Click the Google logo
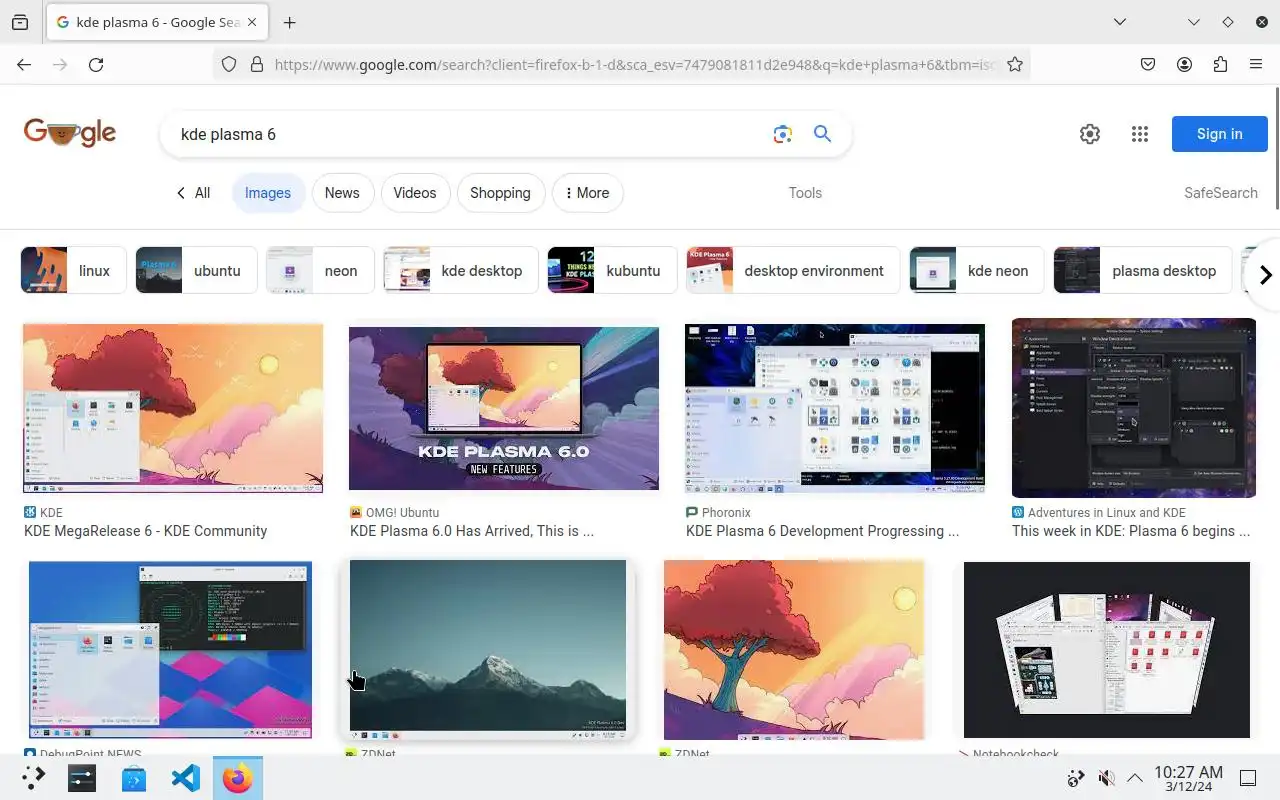 coord(70,133)
